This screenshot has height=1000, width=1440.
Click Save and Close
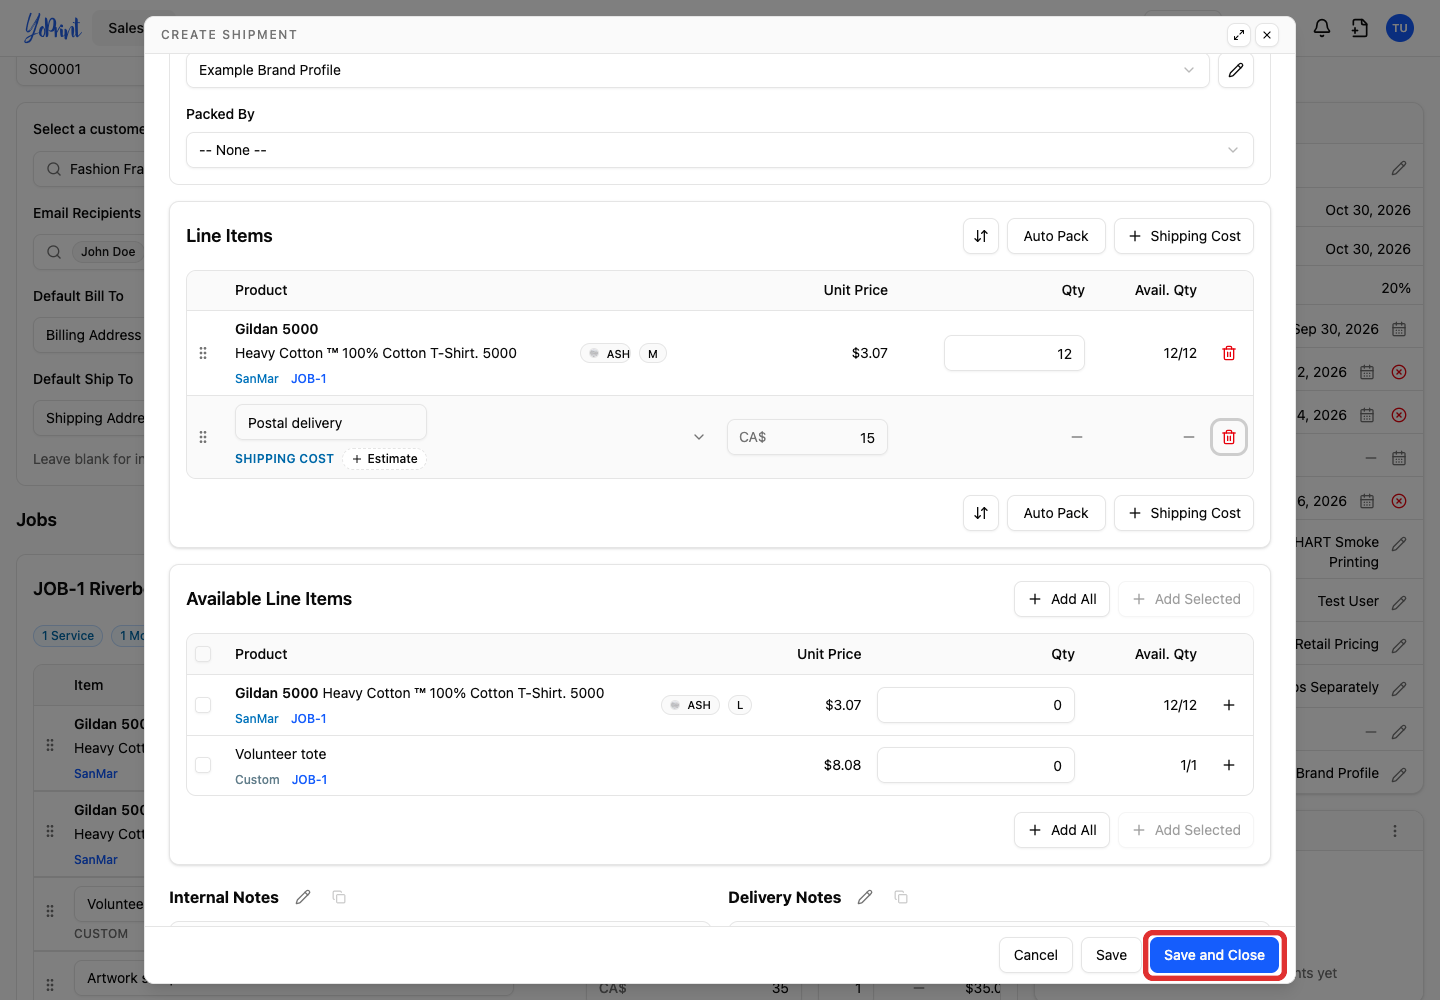tap(1214, 955)
